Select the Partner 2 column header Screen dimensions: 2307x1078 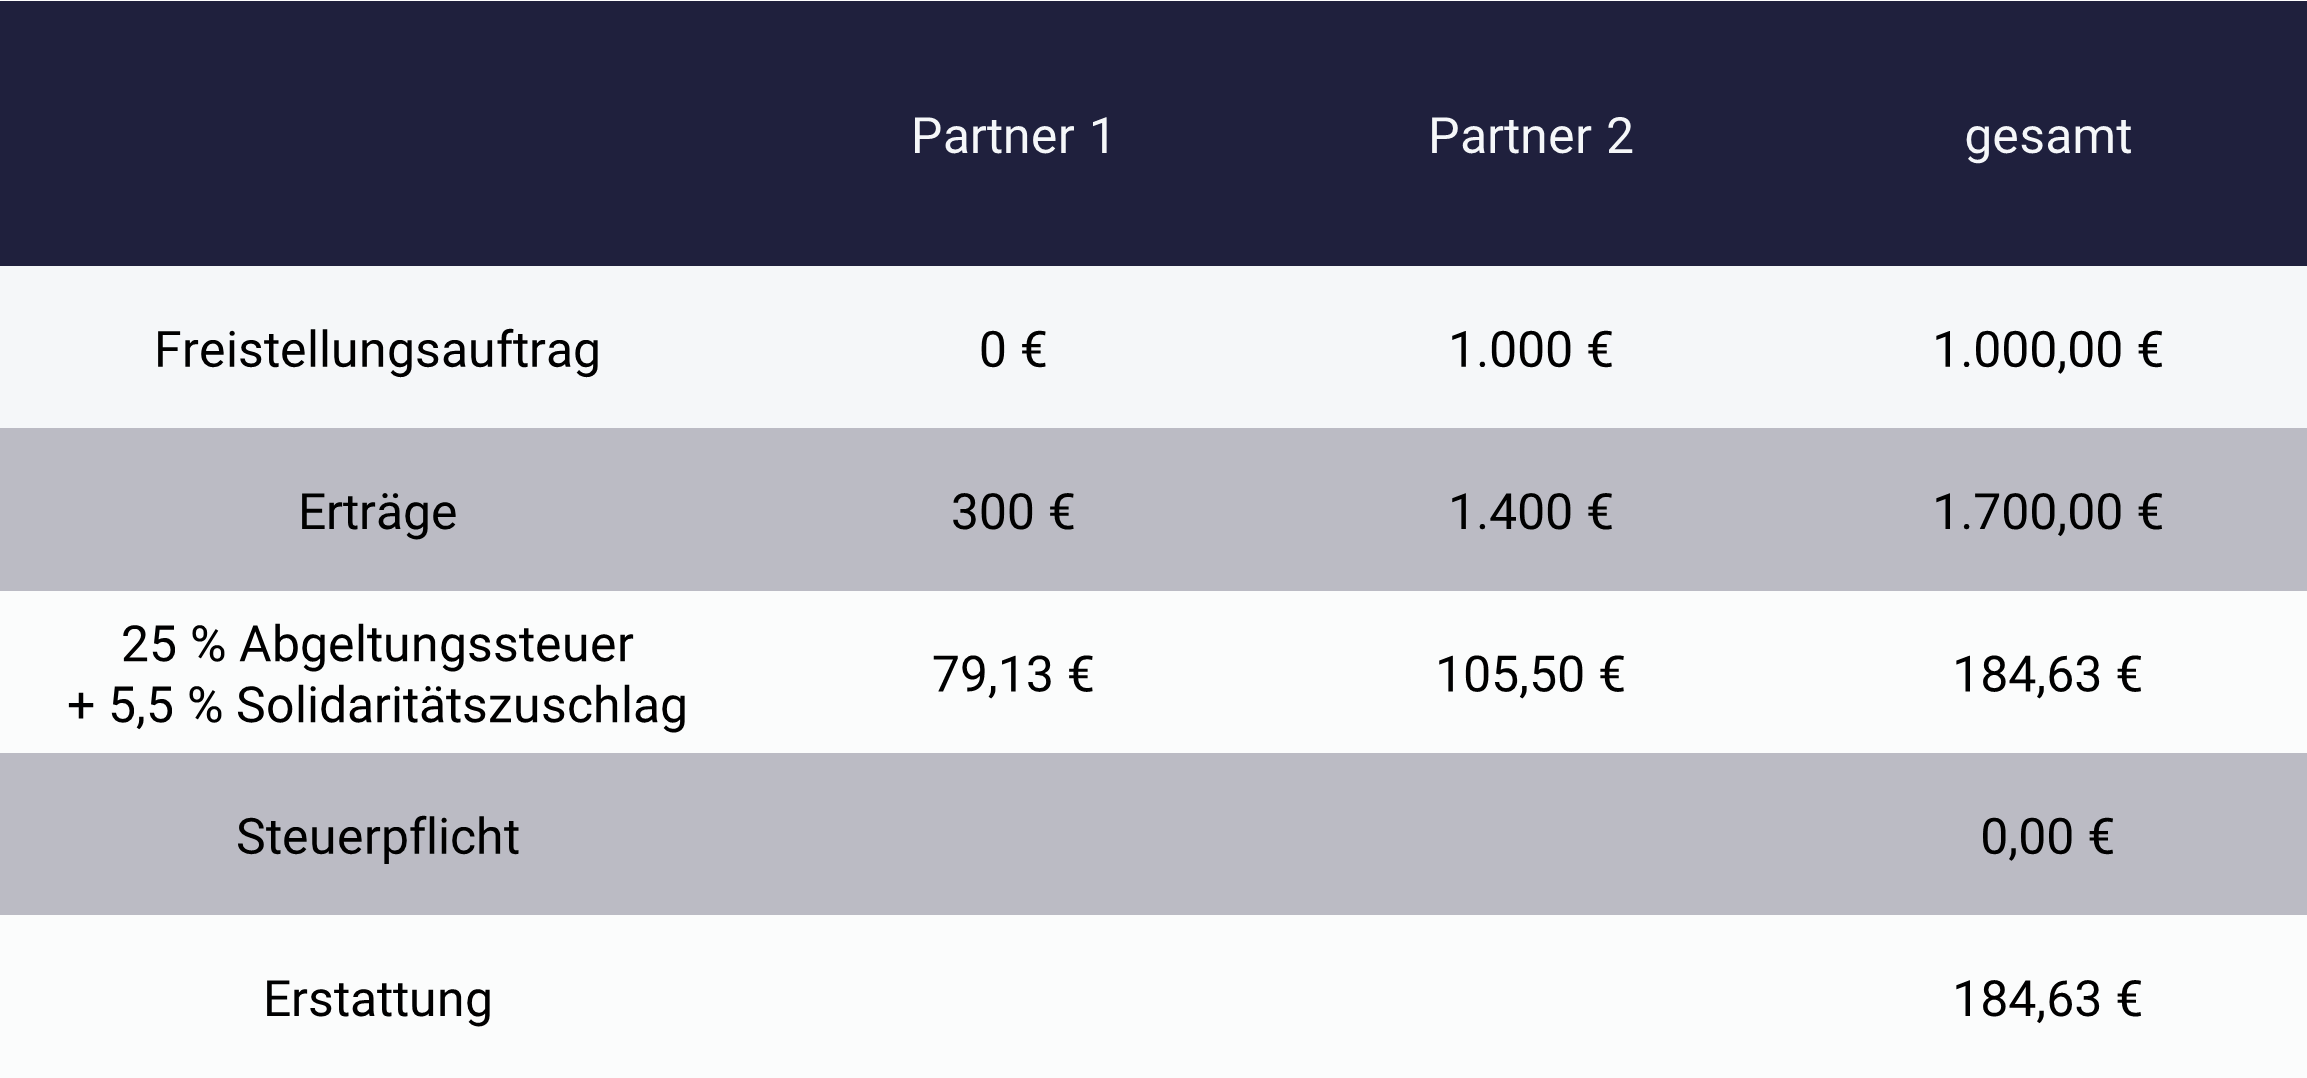1530,136
